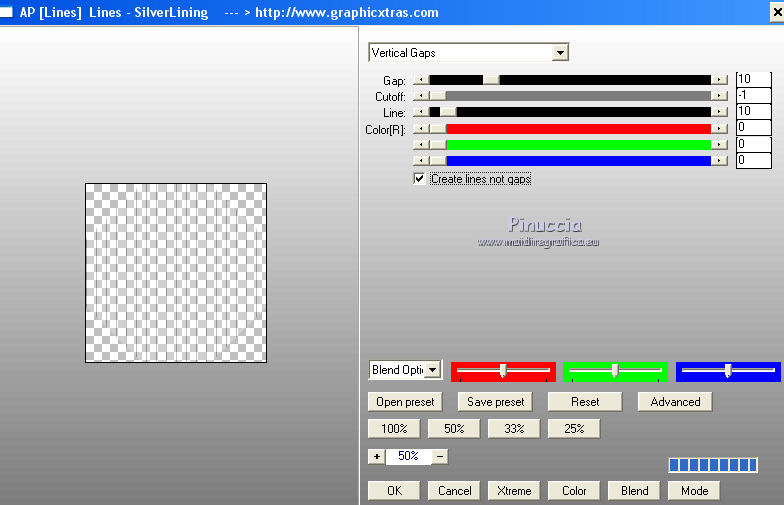
Task: Click the Blend button
Action: [x=634, y=491]
